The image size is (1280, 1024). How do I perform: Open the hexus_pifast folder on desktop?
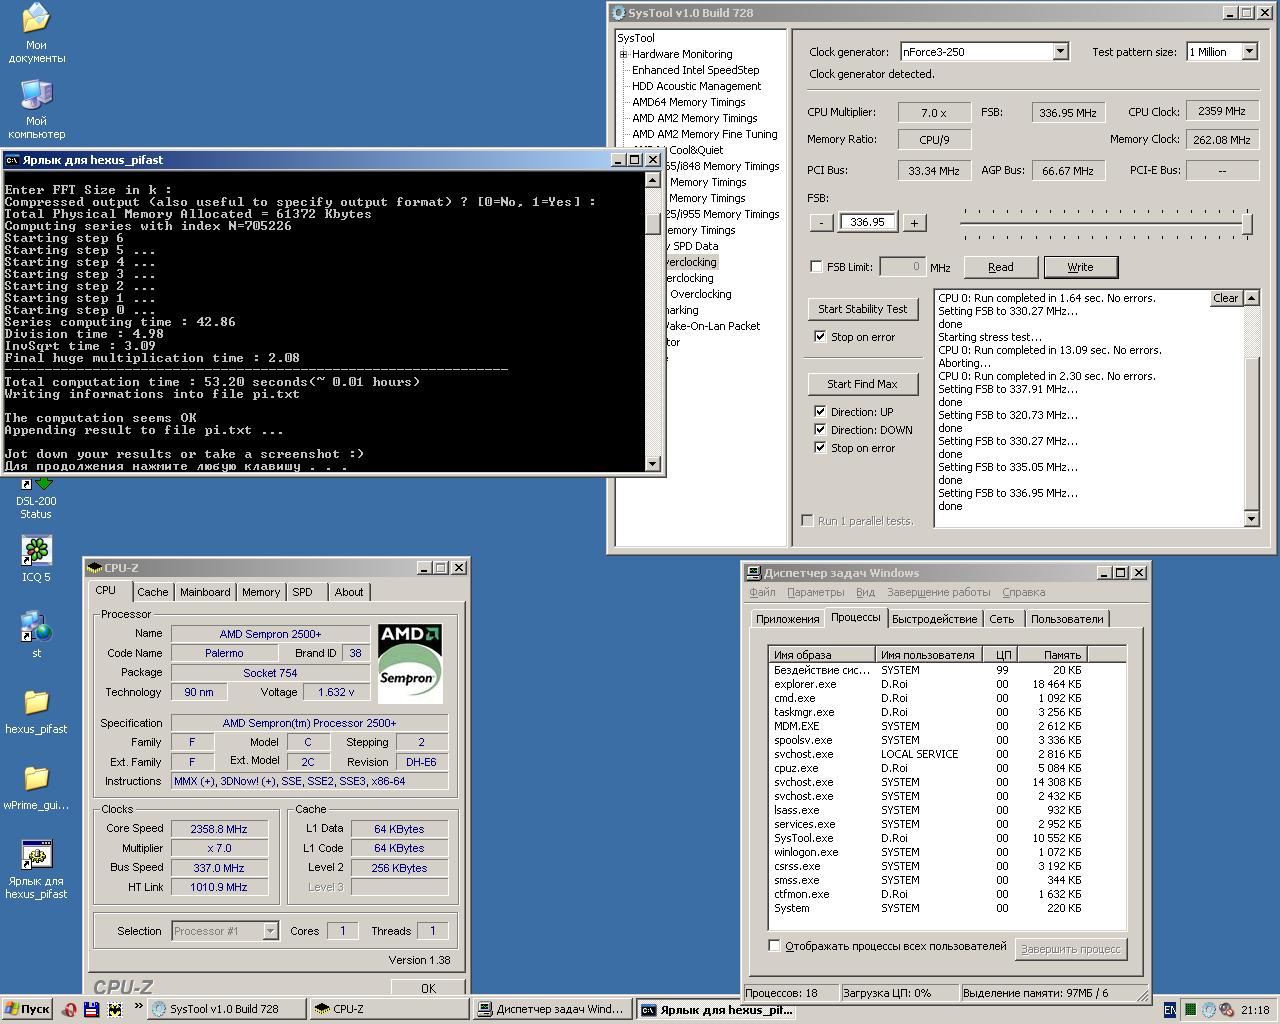[x=36, y=711]
